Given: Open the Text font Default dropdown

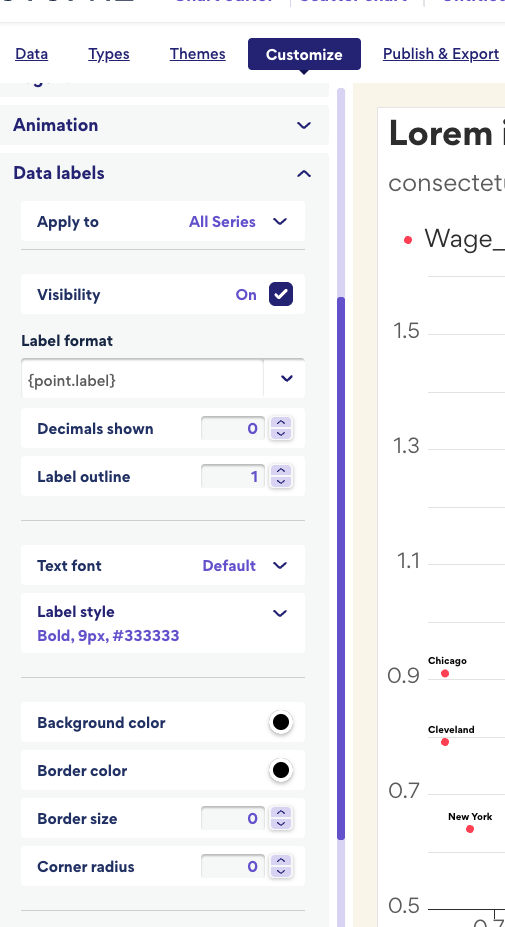Looking at the screenshot, I should (163, 565).
